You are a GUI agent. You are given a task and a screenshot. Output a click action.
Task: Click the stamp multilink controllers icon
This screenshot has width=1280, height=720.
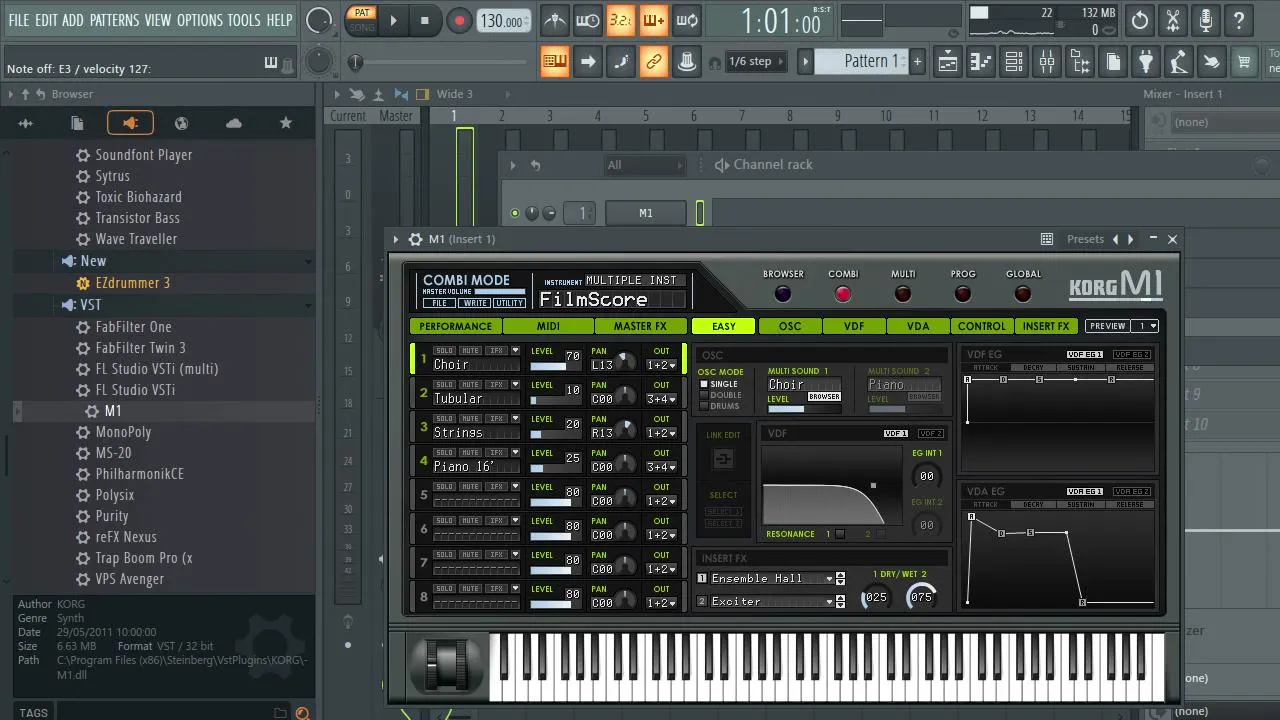pyautogui.click(x=686, y=62)
